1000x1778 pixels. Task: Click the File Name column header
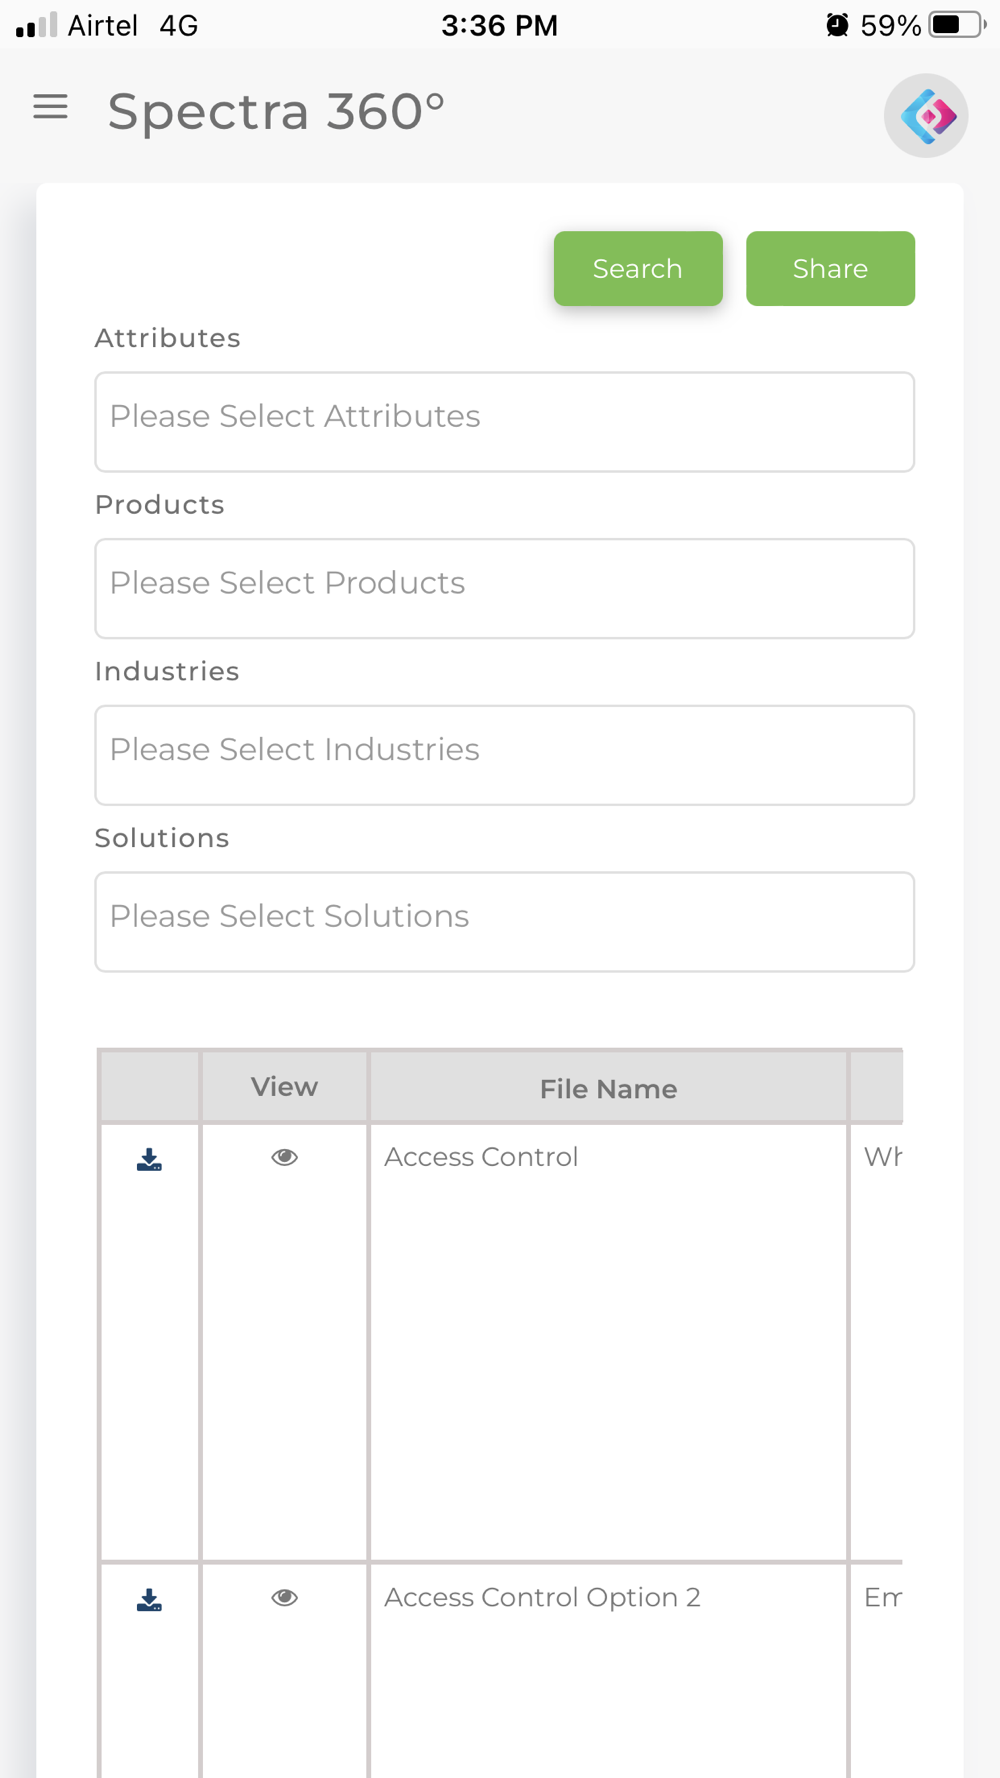(x=608, y=1088)
